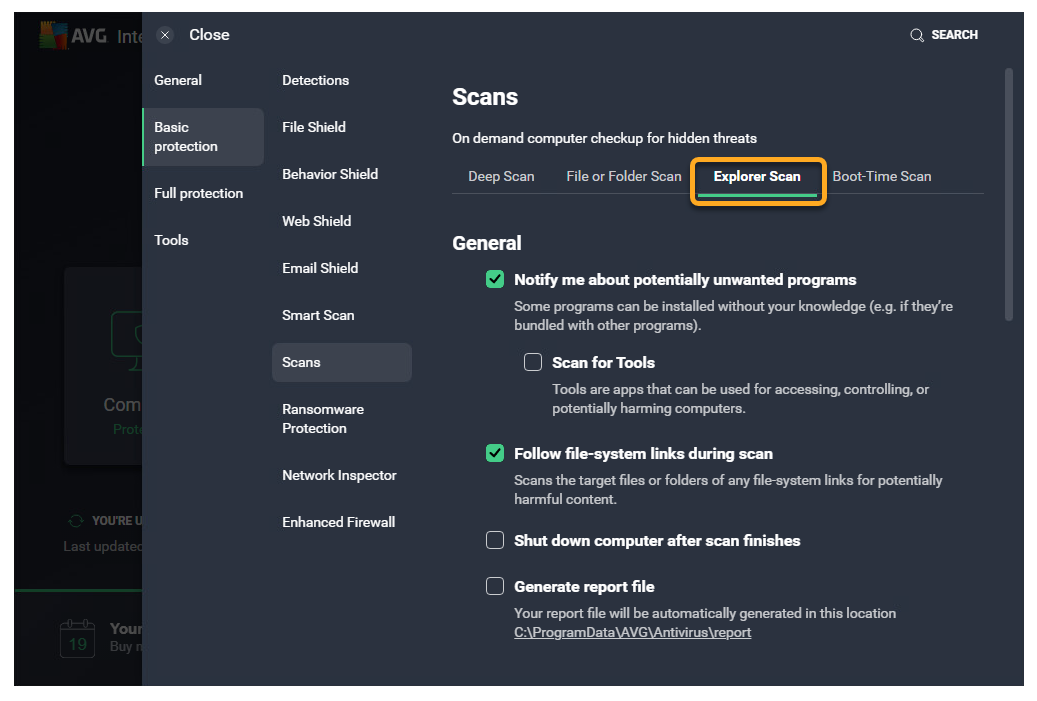The height and width of the screenshot is (701, 1037).
Task: Enable Scan for Tools checkbox
Action: pos(533,362)
